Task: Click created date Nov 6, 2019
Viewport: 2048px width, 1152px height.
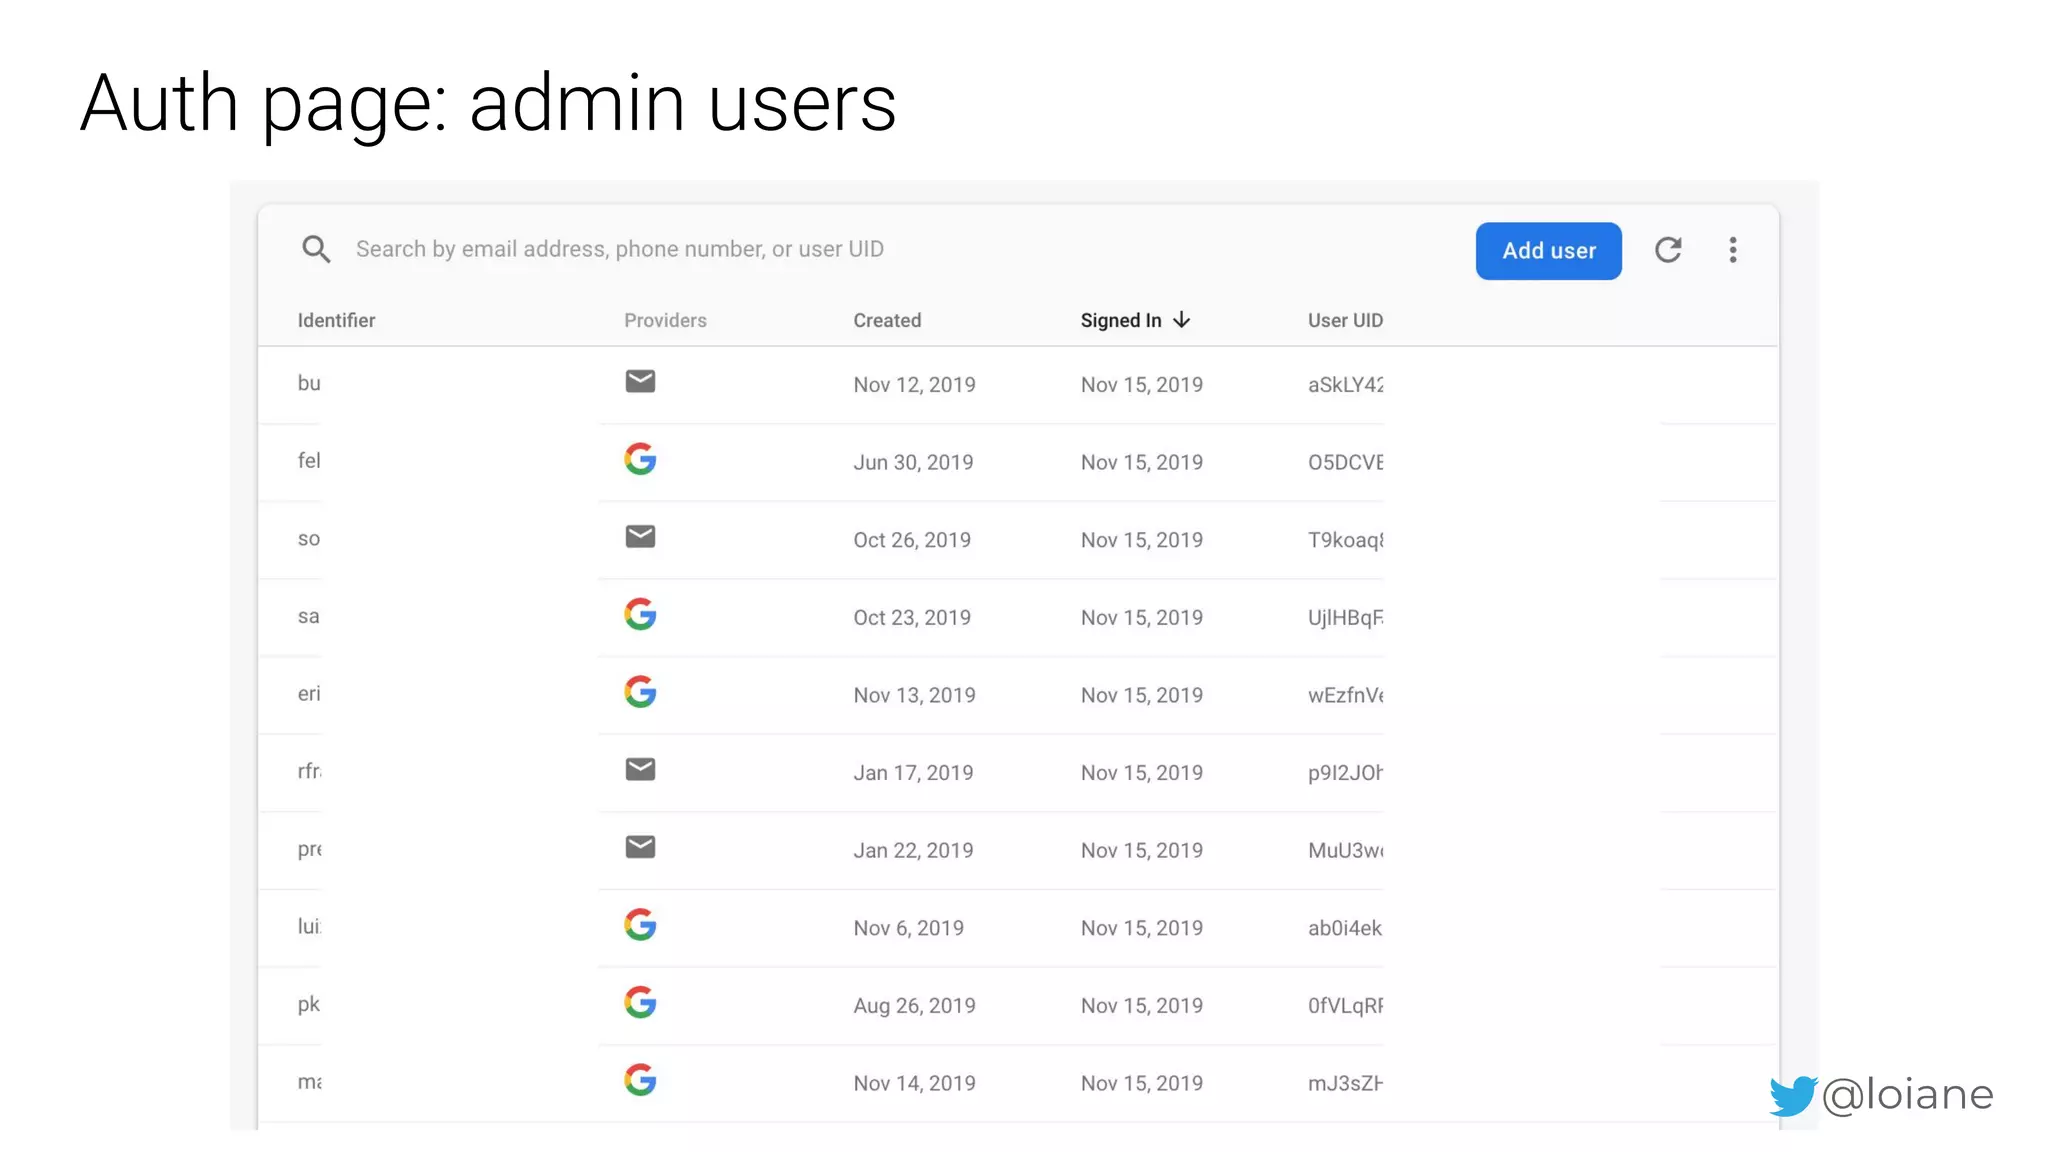Action: [908, 928]
